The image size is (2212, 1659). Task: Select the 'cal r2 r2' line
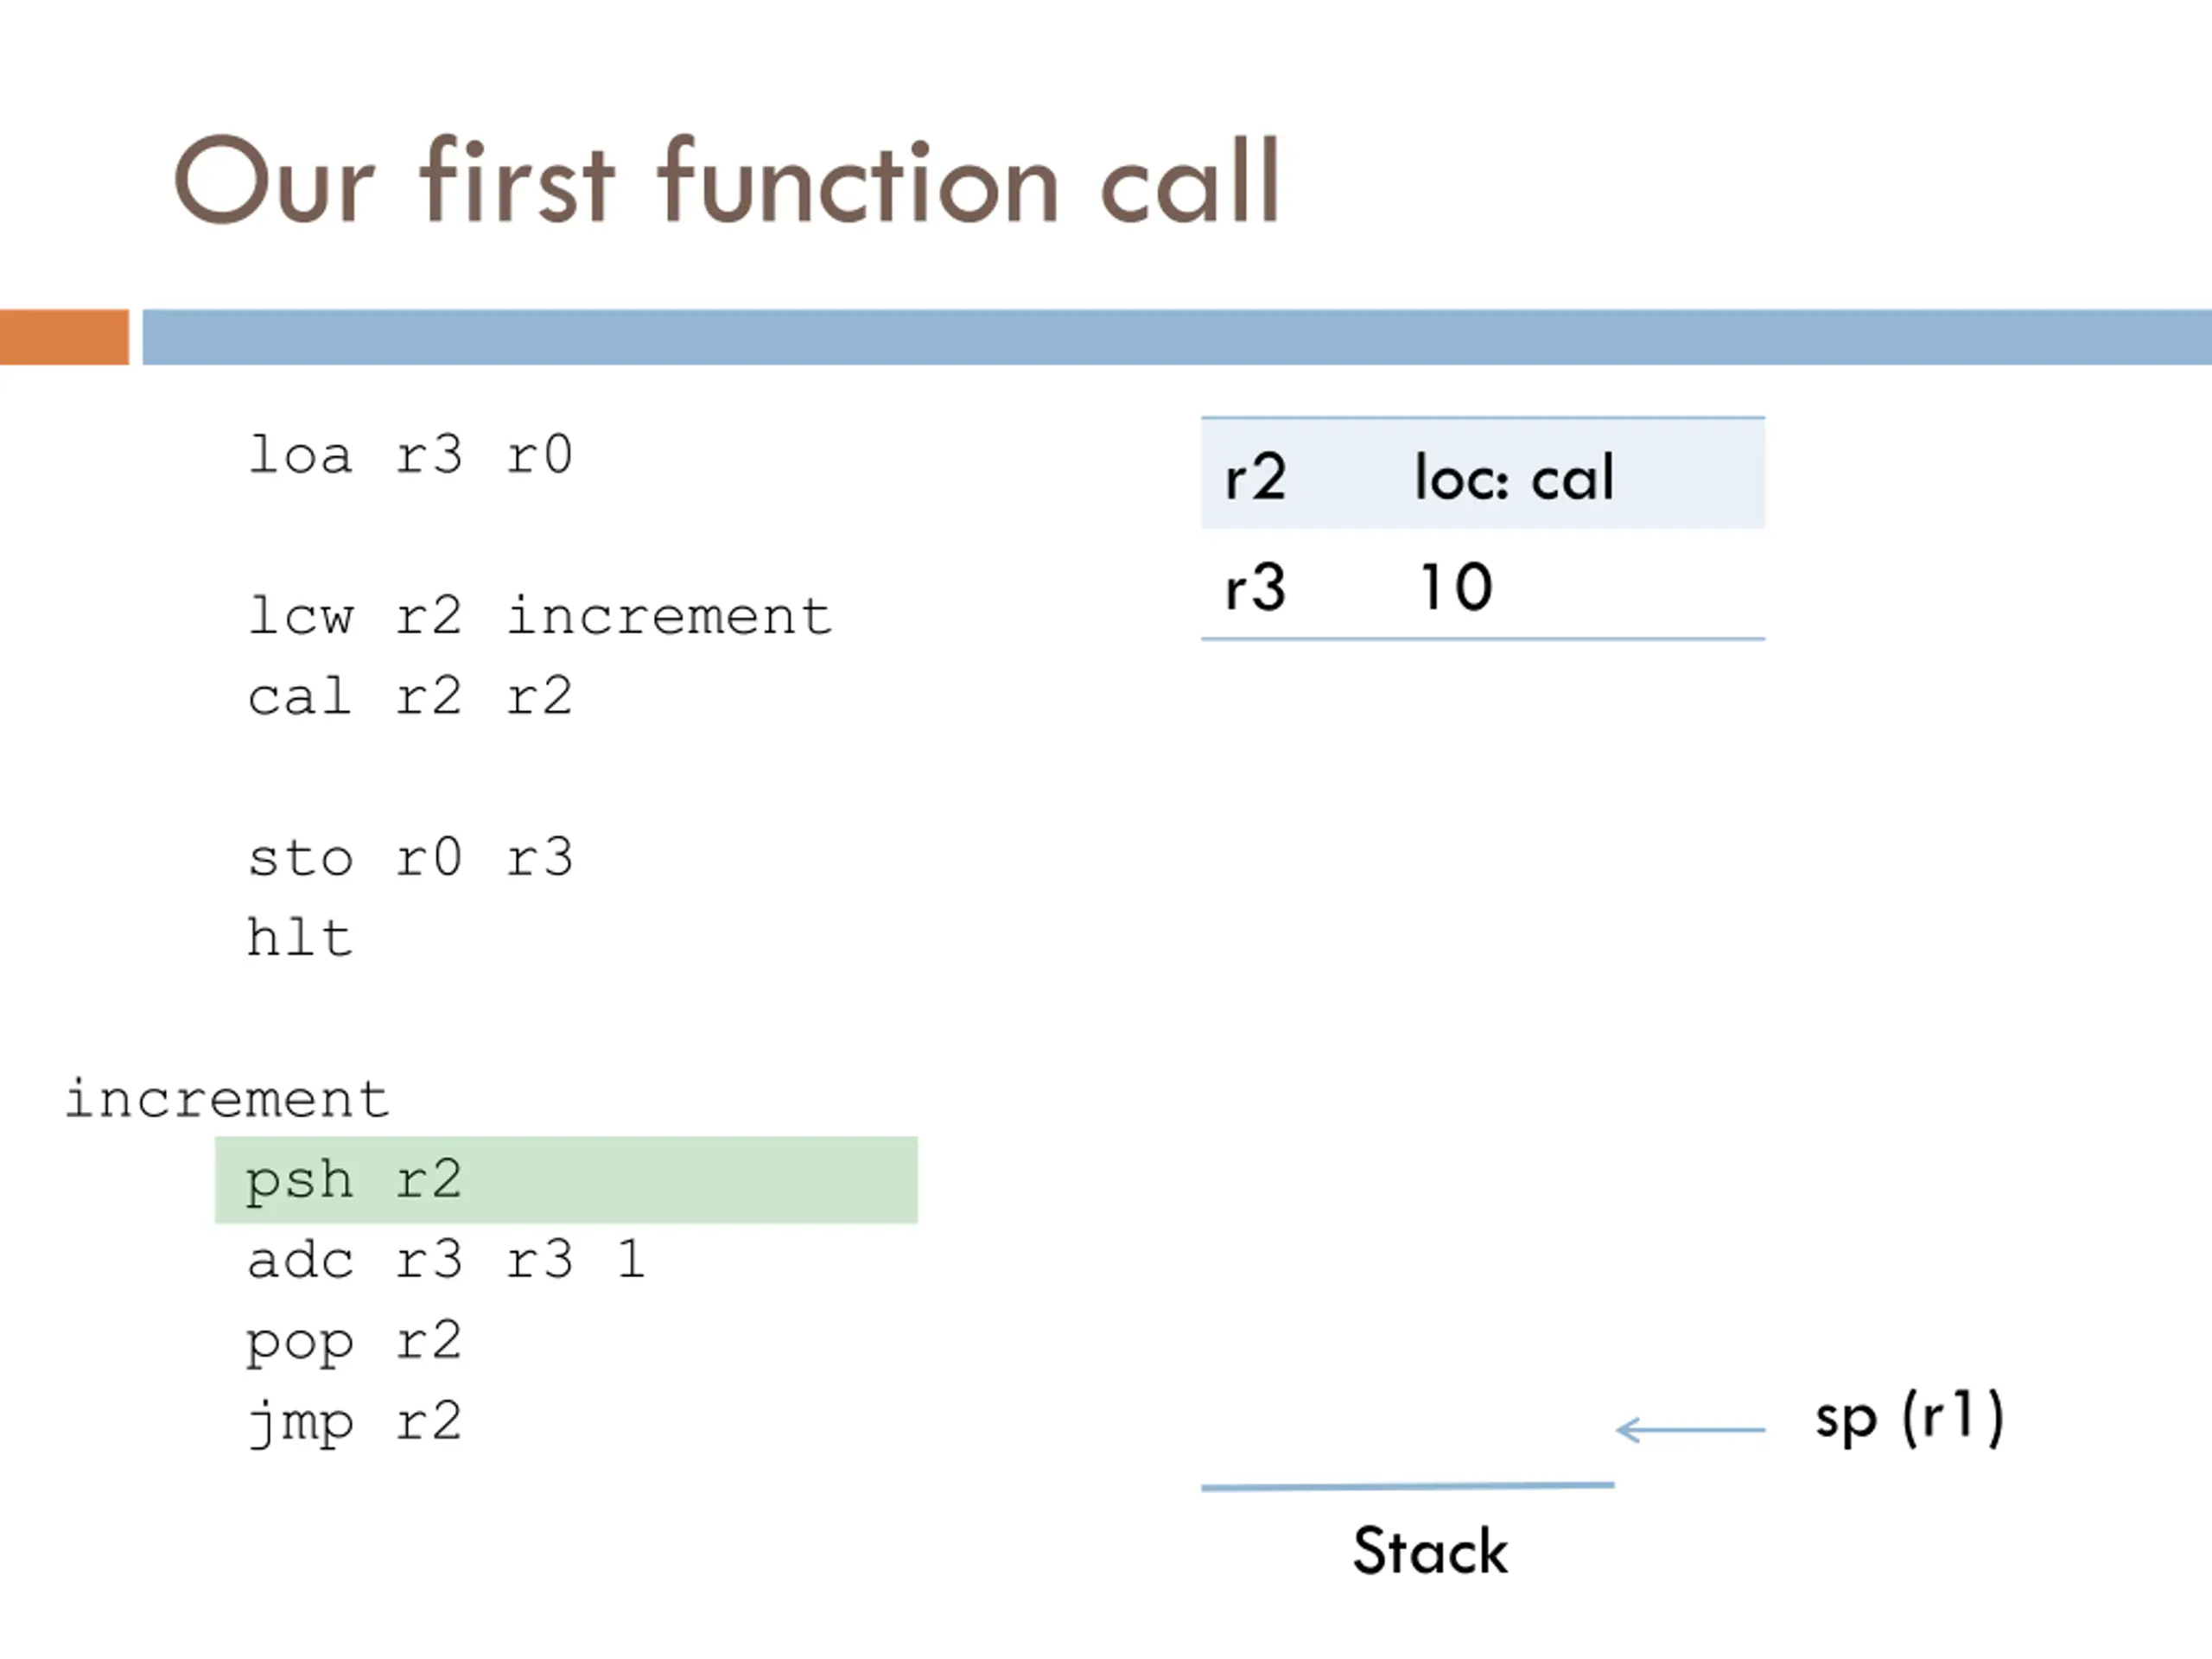pos(410,696)
